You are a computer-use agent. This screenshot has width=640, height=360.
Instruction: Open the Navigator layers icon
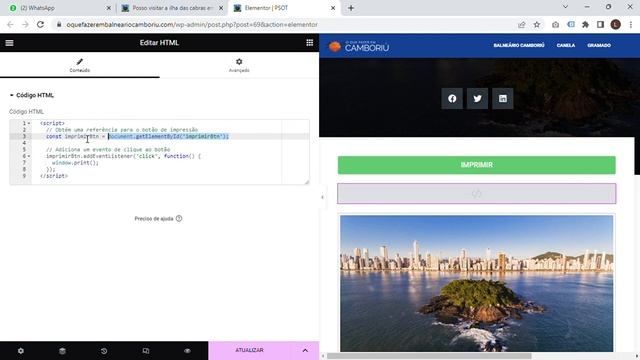click(x=62, y=351)
